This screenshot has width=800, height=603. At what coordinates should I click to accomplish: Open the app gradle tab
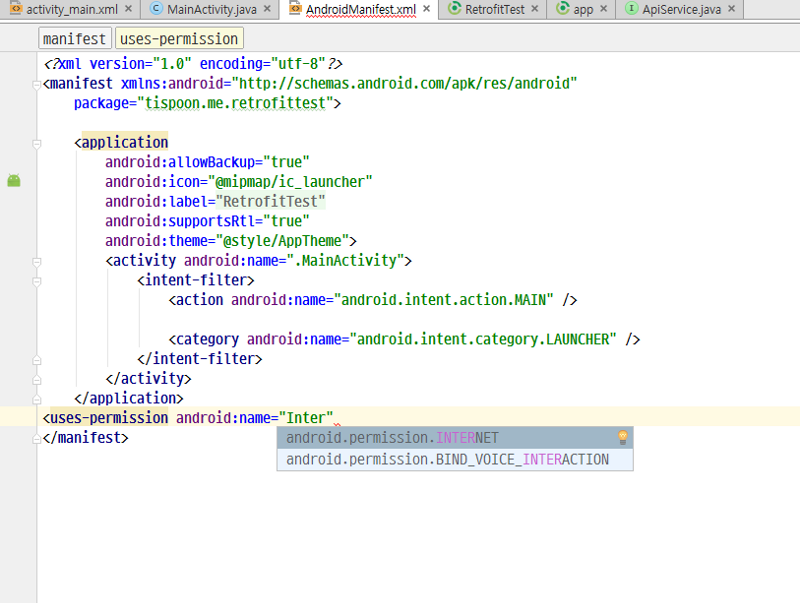pyautogui.click(x=583, y=9)
